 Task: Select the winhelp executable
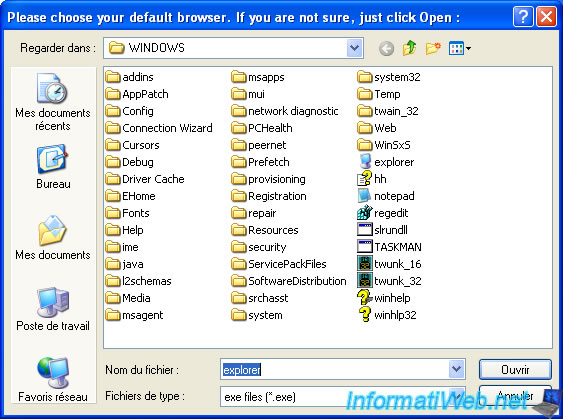[384, 298]
